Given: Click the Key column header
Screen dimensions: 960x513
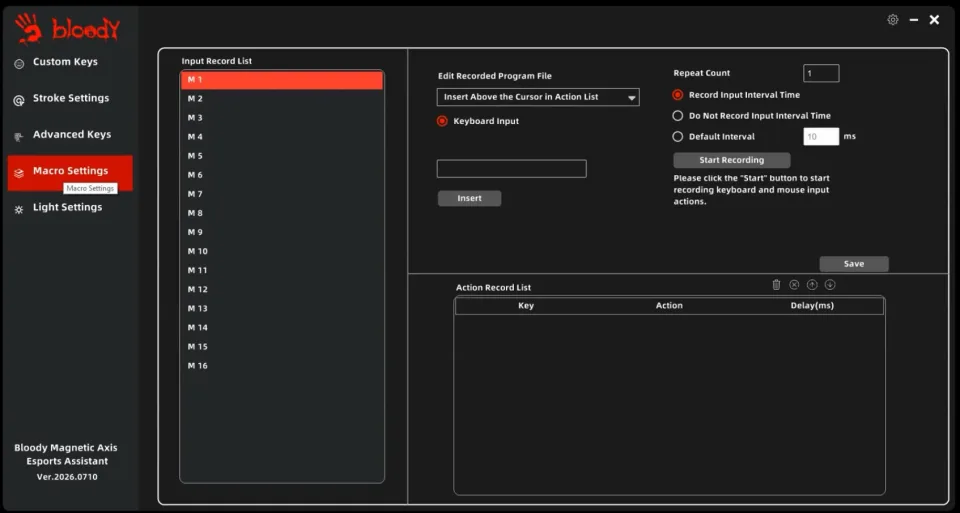Looking at the screenshot, I should [526, 305].
